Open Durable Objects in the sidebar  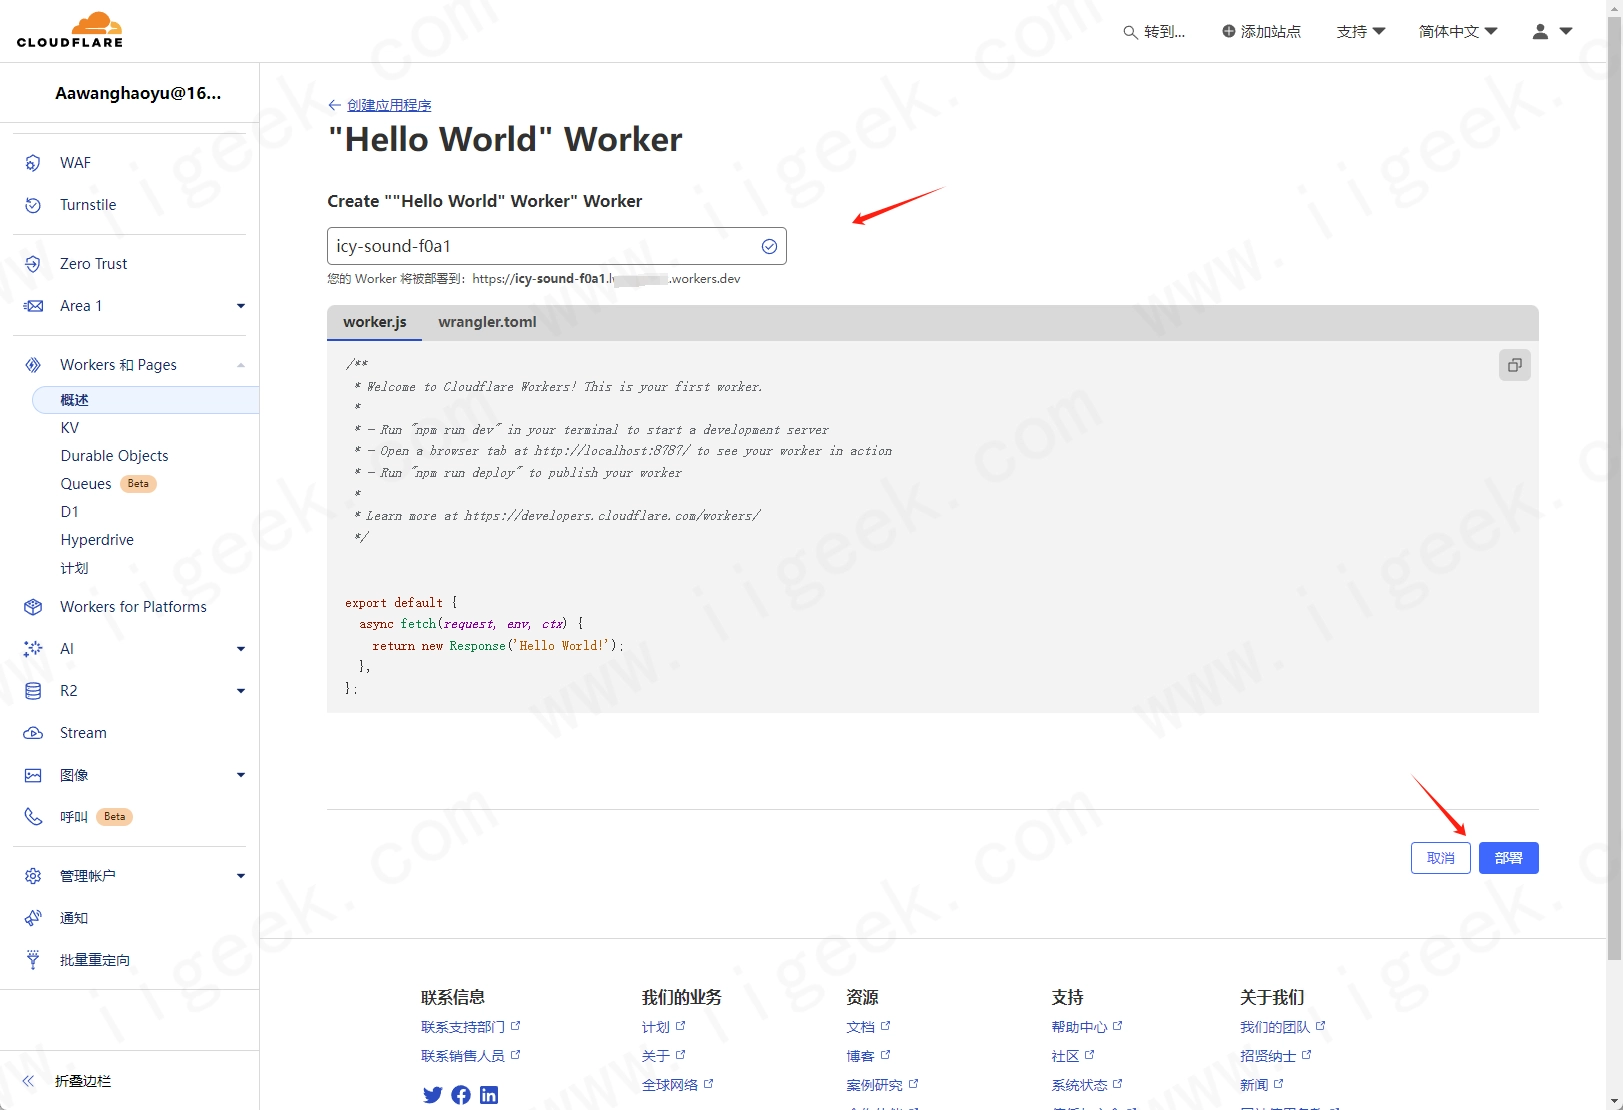point(114,456)
